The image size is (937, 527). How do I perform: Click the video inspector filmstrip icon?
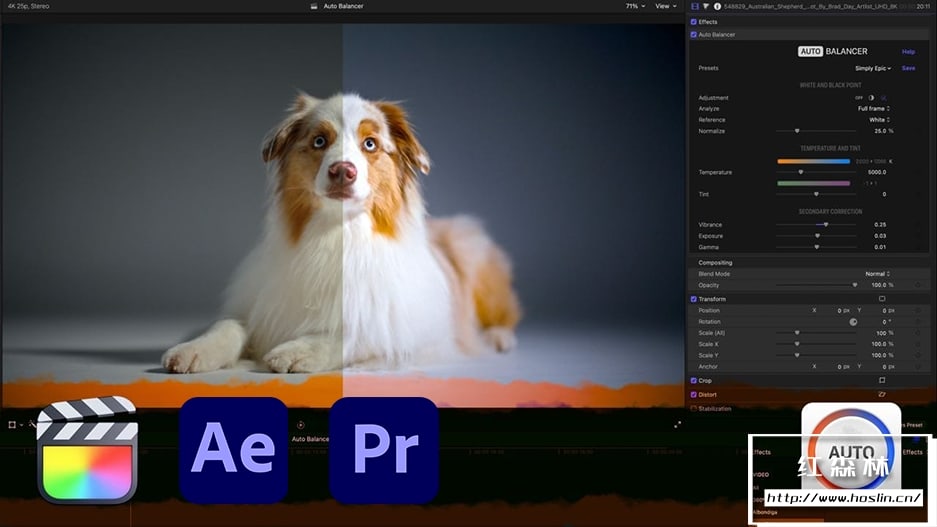click(695, 6)
